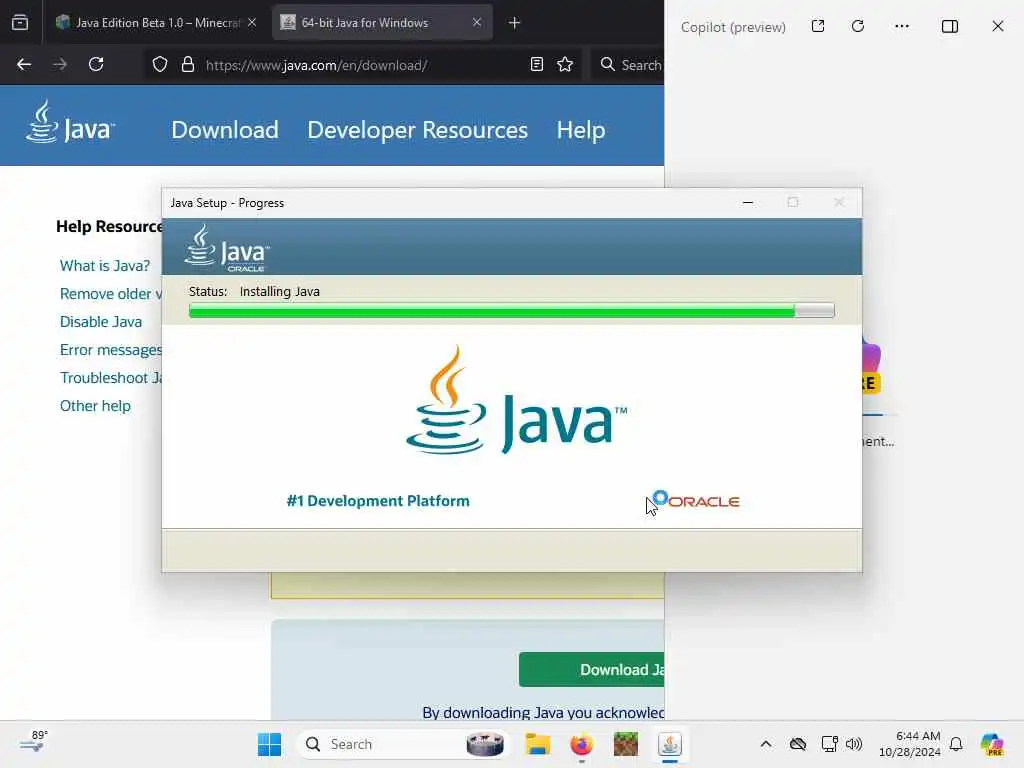The height and width of the screenshot is (768, 1024).
Task: Bookmark this page with the star
Action: [566, 64]
